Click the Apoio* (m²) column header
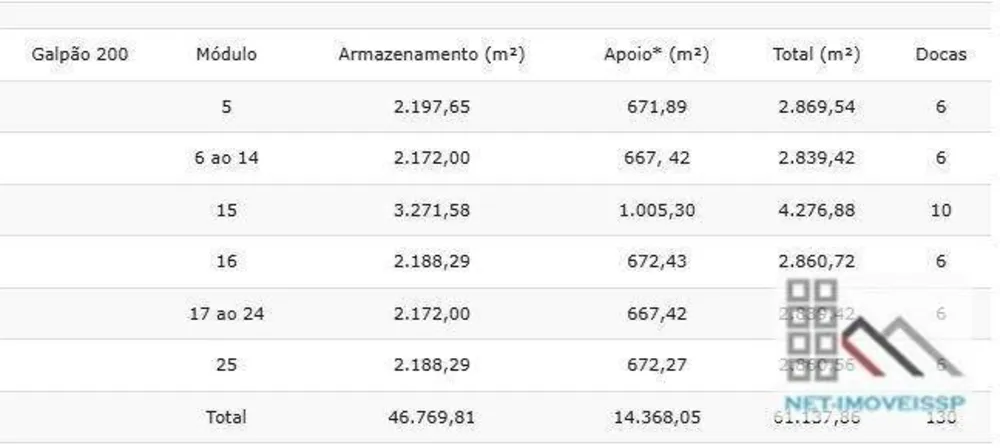The height and width of the screenshot is (448, 1000). click(657, 54)
